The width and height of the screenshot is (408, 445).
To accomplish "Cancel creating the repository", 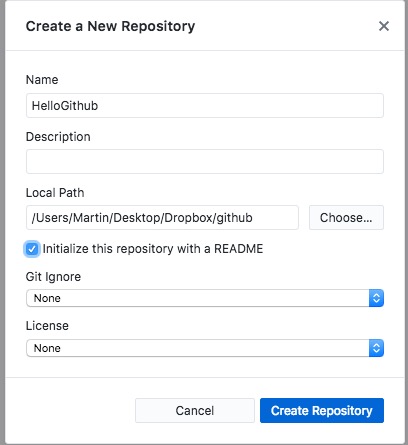I will pos(195,411).
